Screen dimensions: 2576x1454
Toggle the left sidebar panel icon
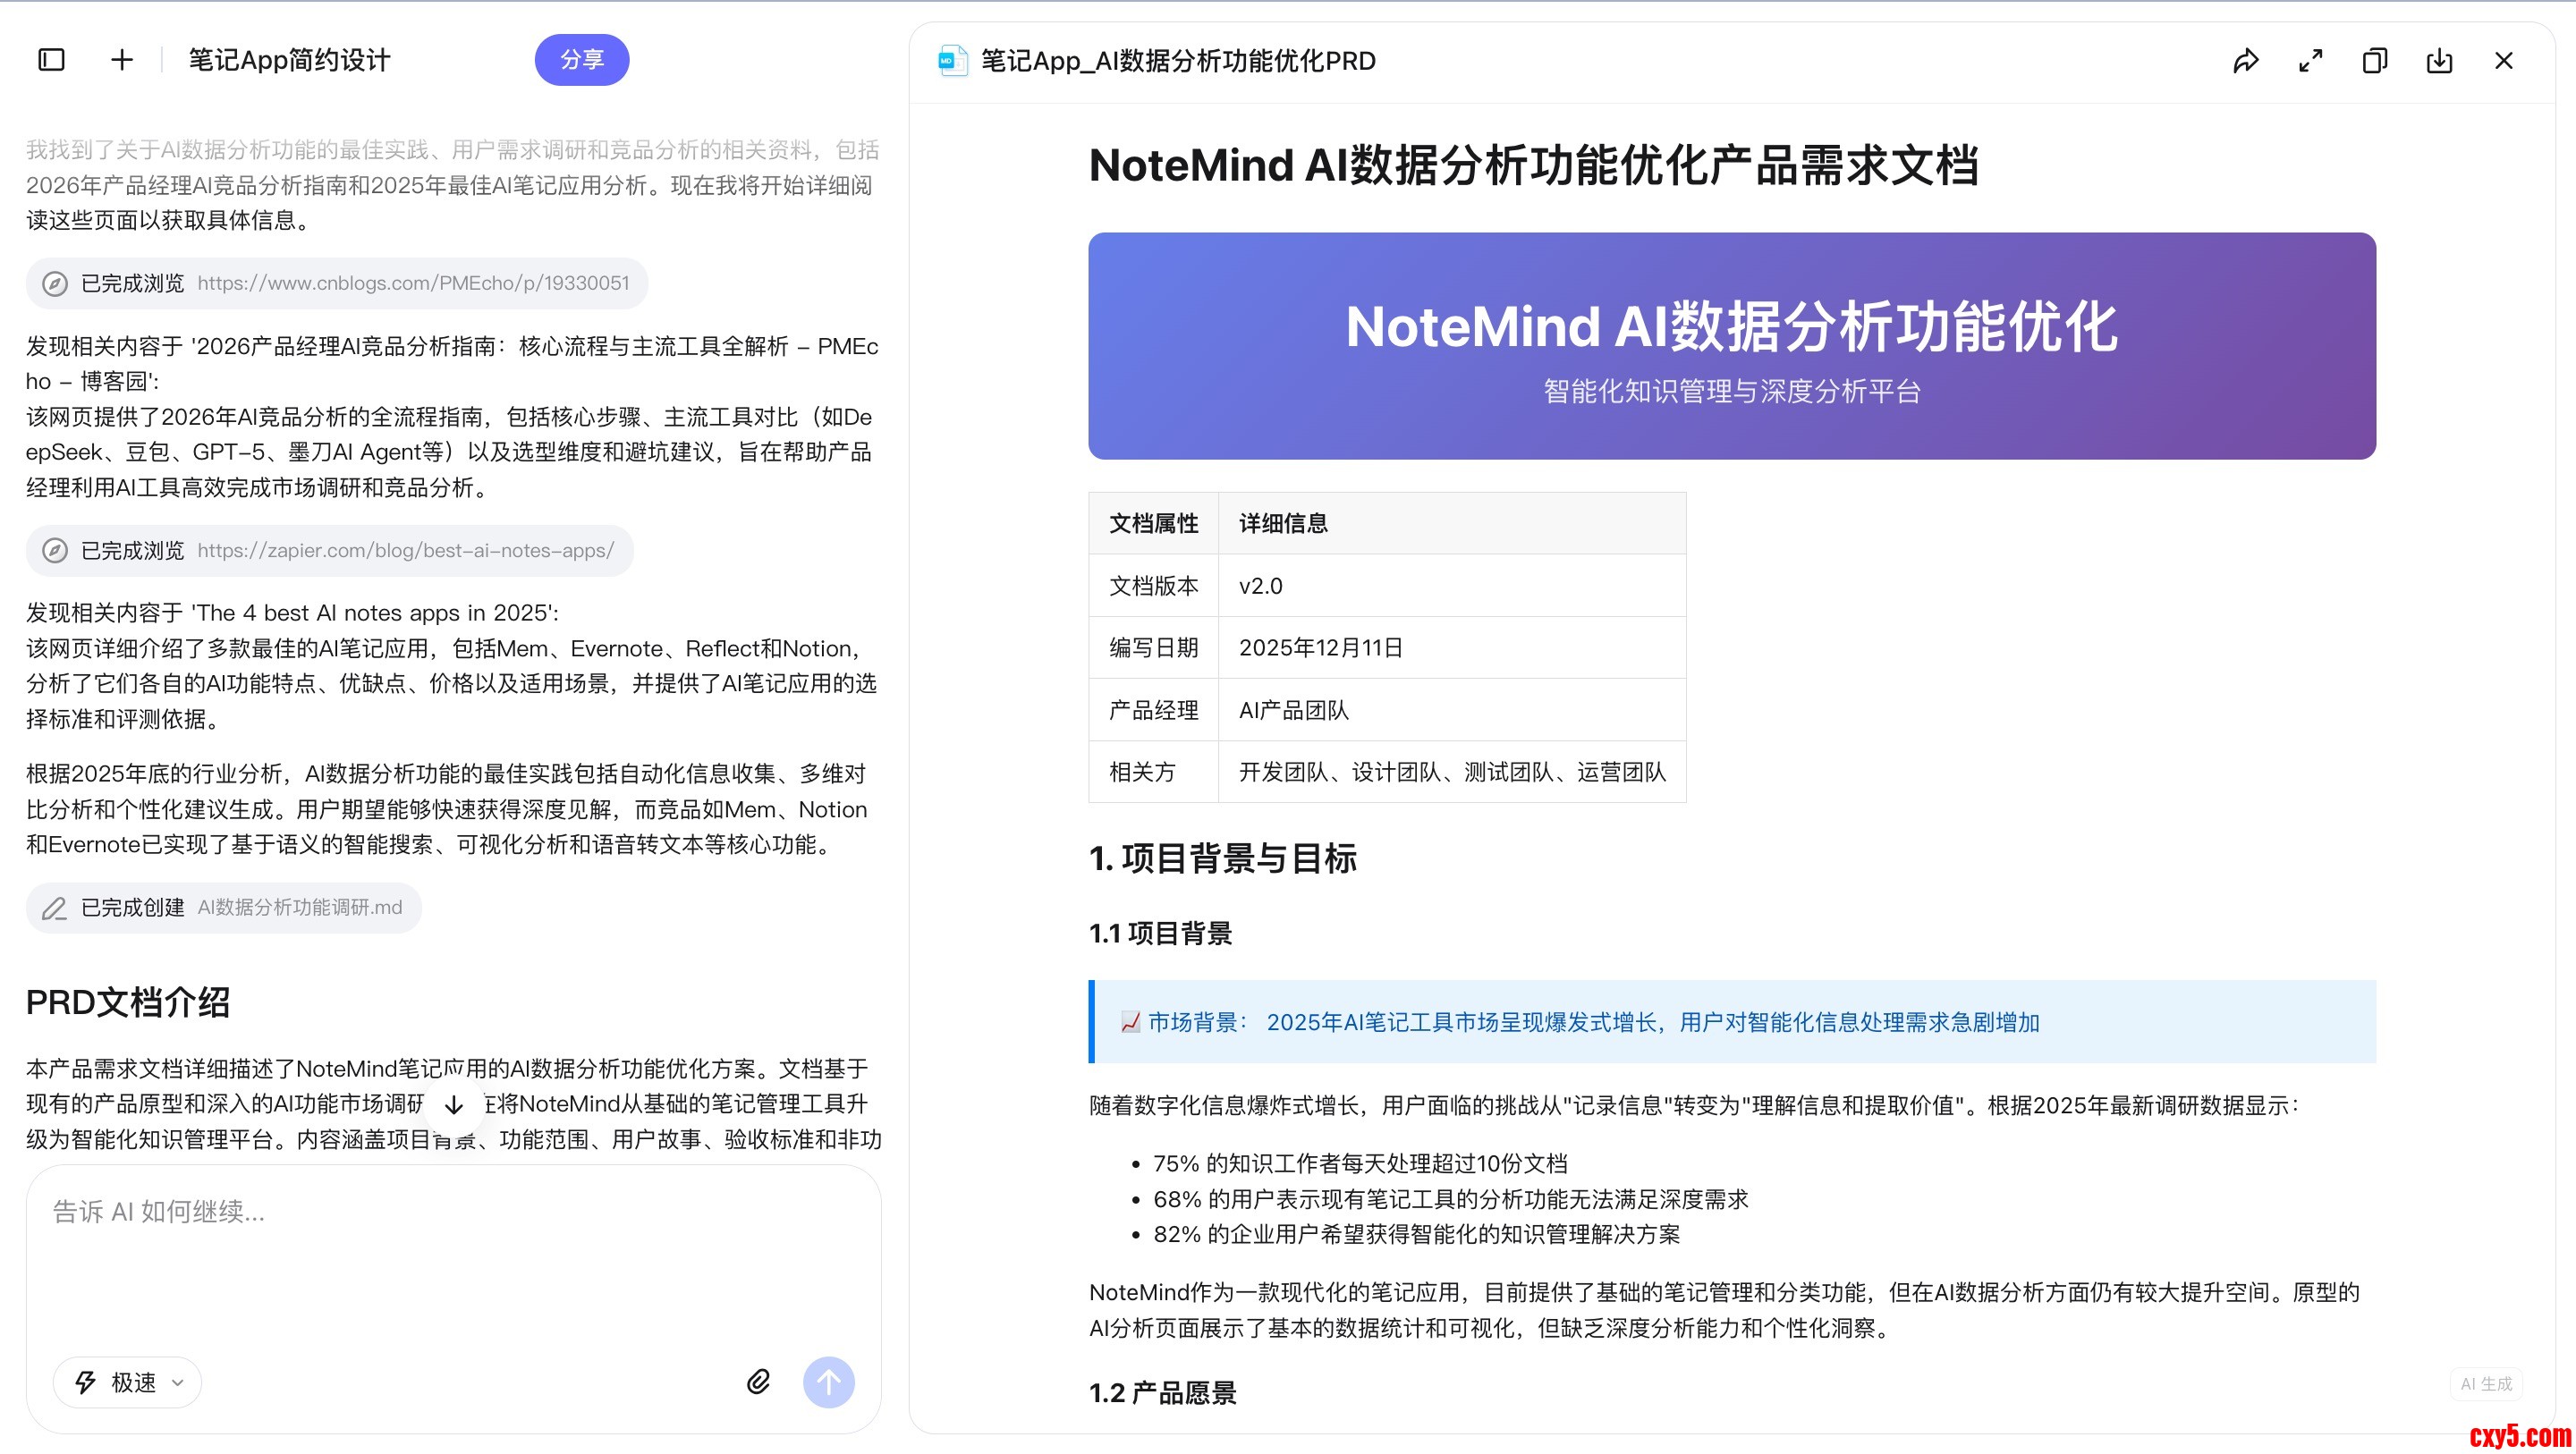[51, 60]
